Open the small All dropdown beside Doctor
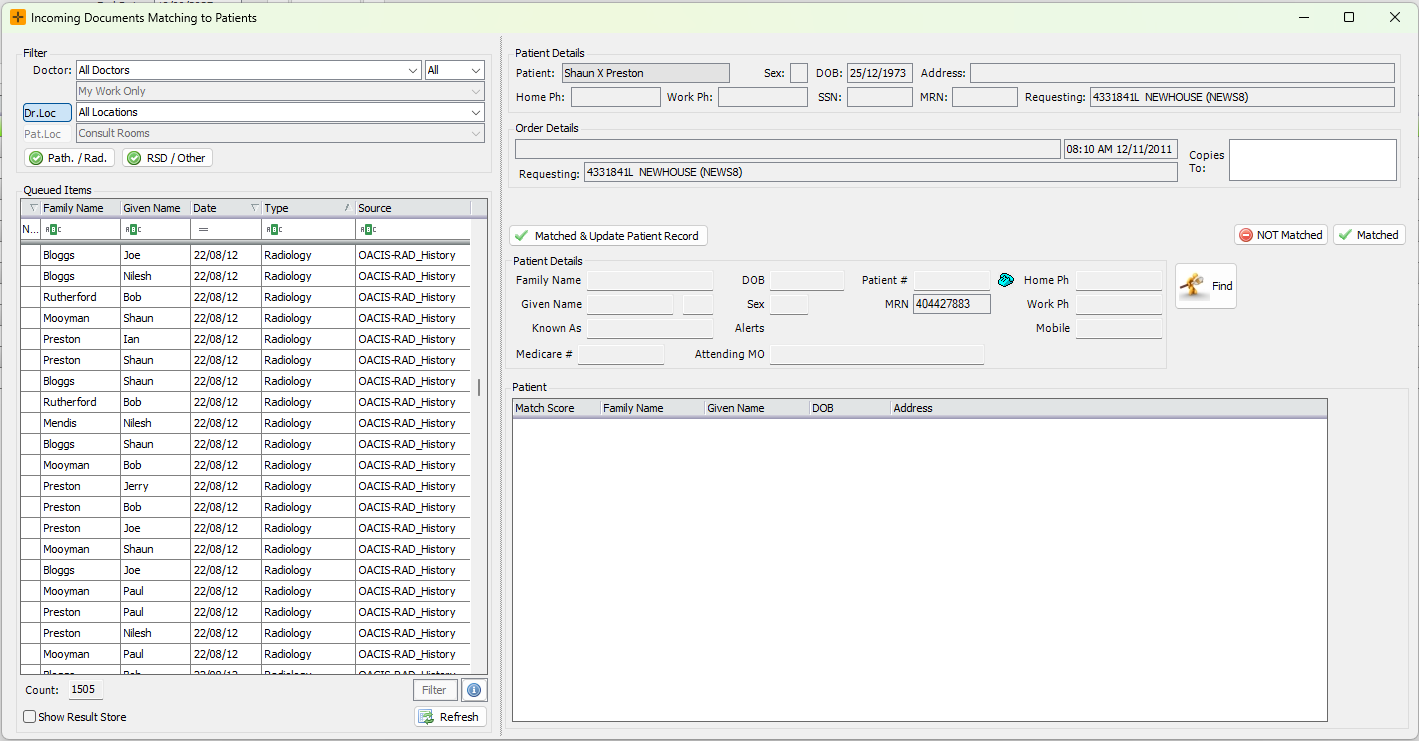 click(476, 70)
